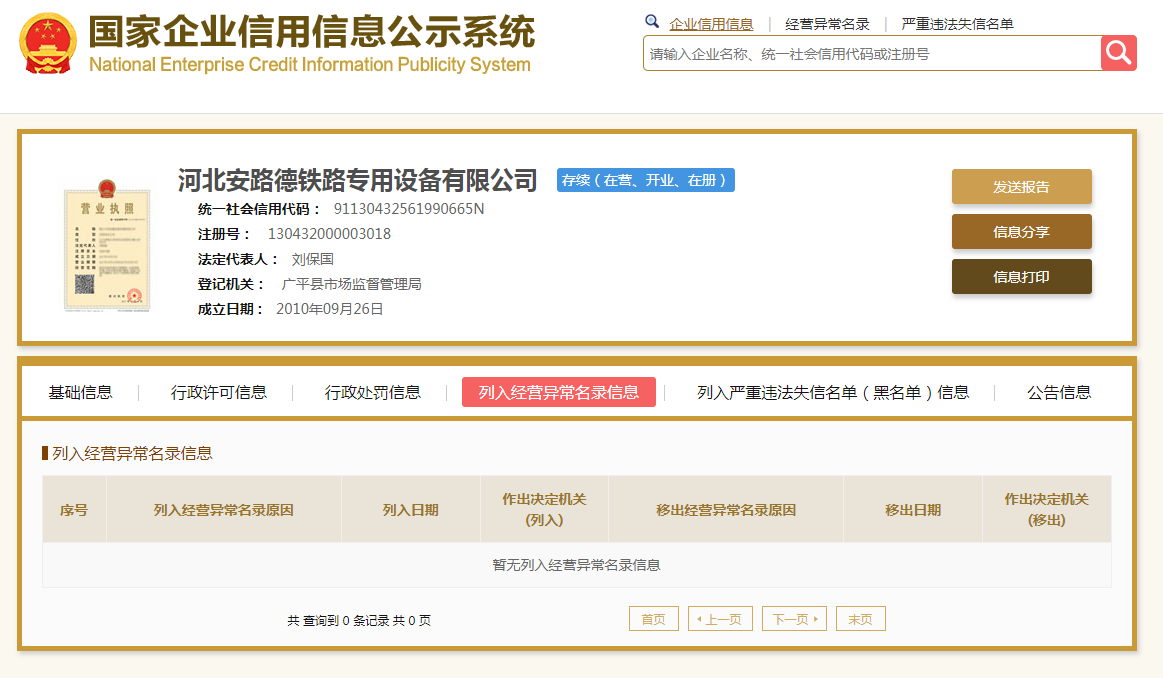Click the registration authority 广平县市场监督管理局
The width and height of the screenshot is (1163, 678).
point(352,284)
